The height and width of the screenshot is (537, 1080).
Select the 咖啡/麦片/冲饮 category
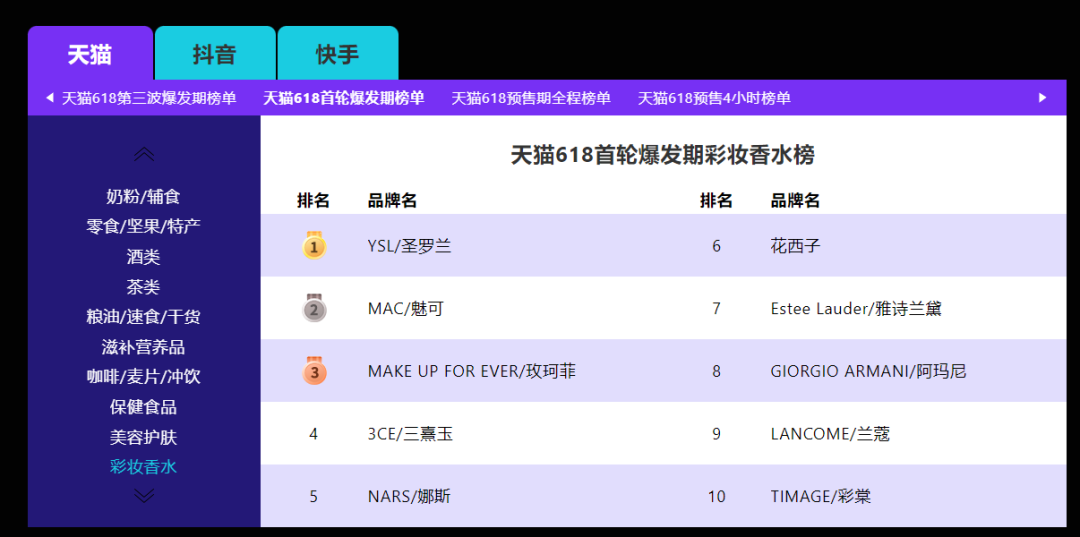point(143,377)
